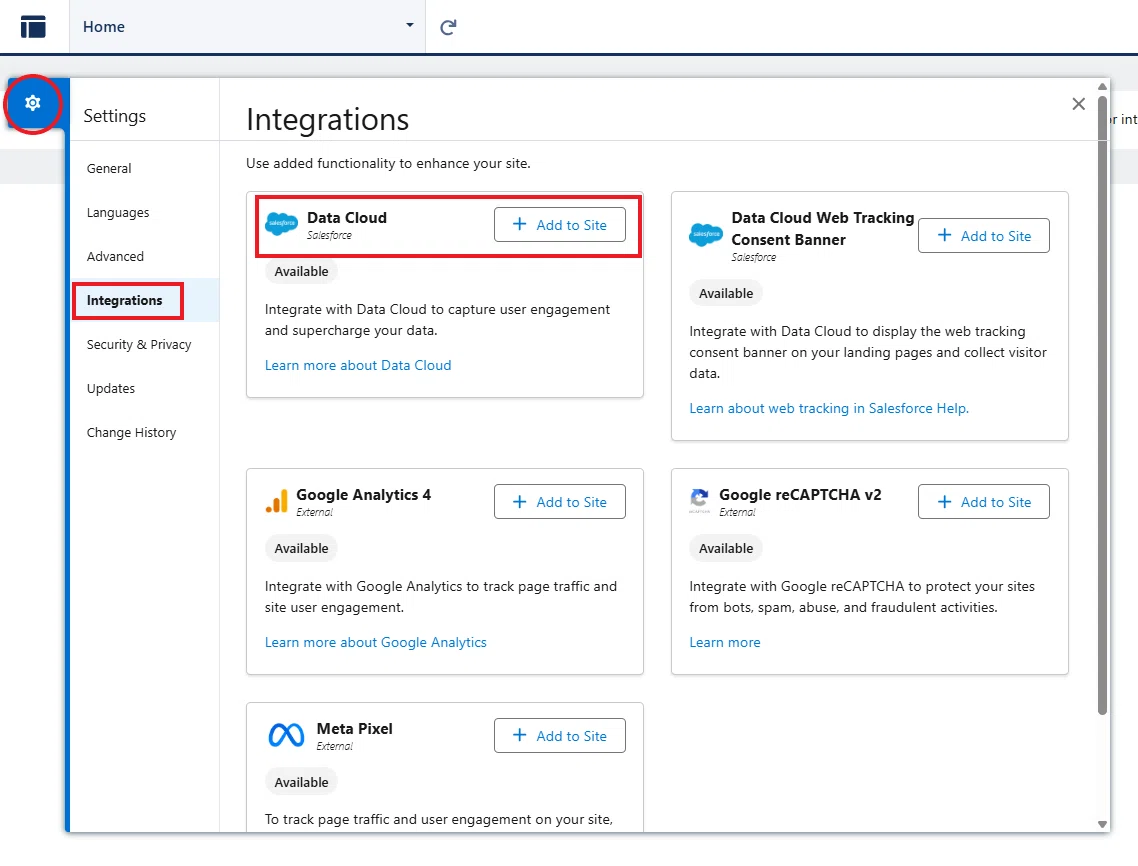Click the Google reCAPTCHA logo icon
The width and height of the screenshot is (1138, 866).
700,500
